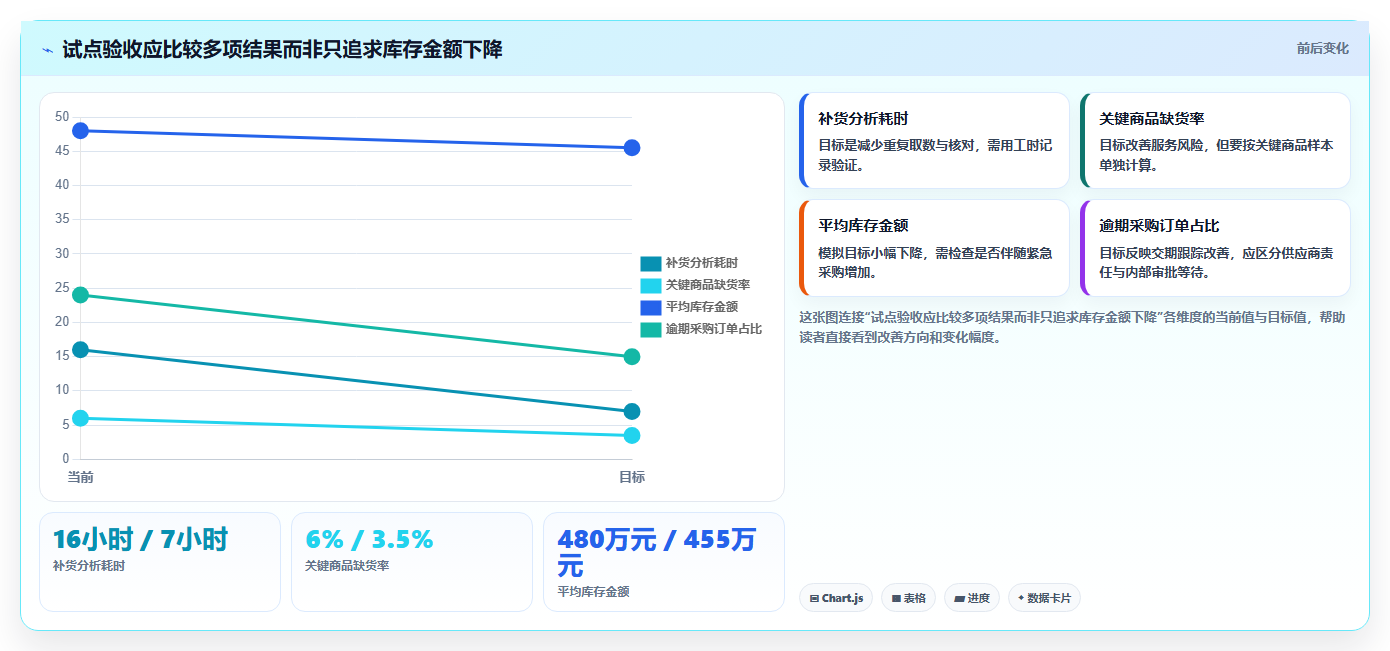Screen dimensions: 1390x651
Task: Click the 关键商品缺货率 caption under 6%
Action: pyautogui.click(x=347, y=566)
